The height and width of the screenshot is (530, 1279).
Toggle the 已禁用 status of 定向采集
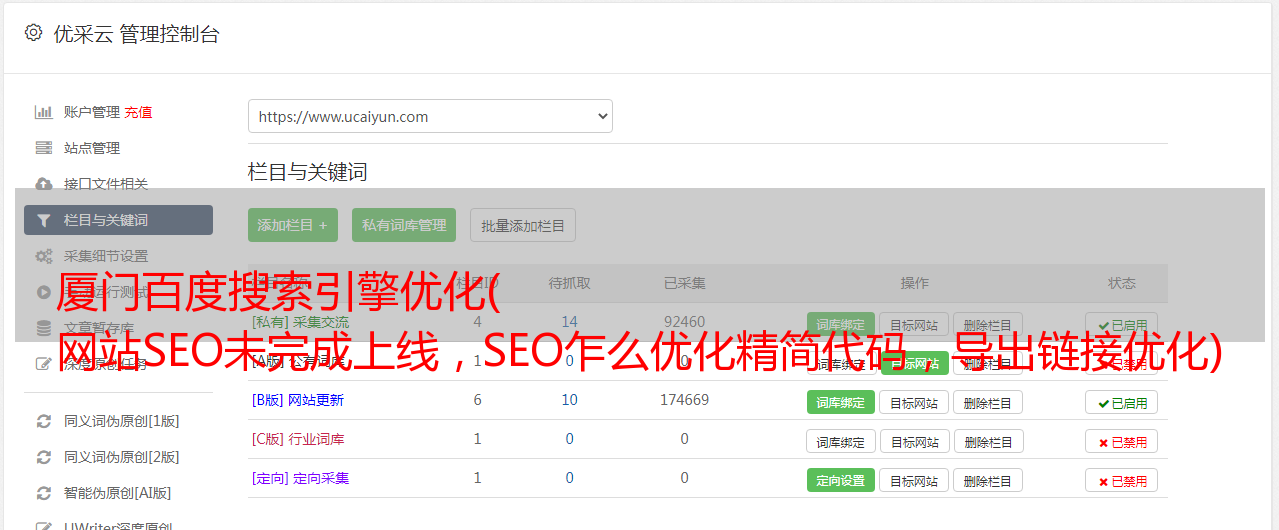point(1121,480)
